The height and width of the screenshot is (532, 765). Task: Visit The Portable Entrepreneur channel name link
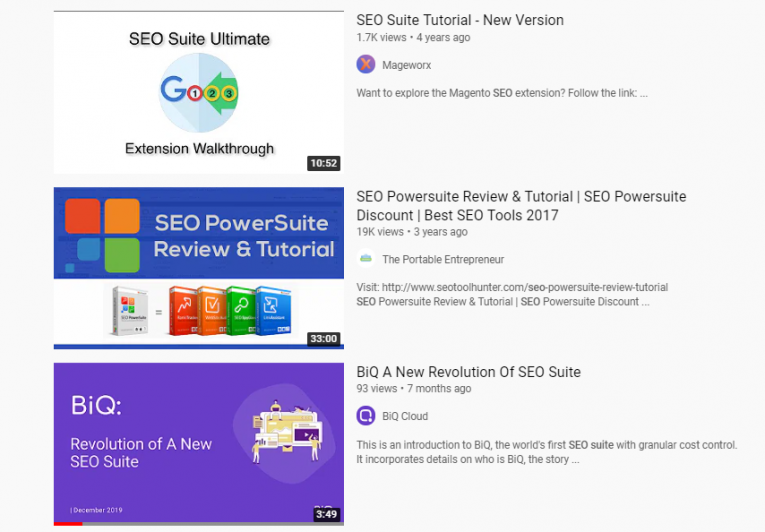[x=443, y=259]
